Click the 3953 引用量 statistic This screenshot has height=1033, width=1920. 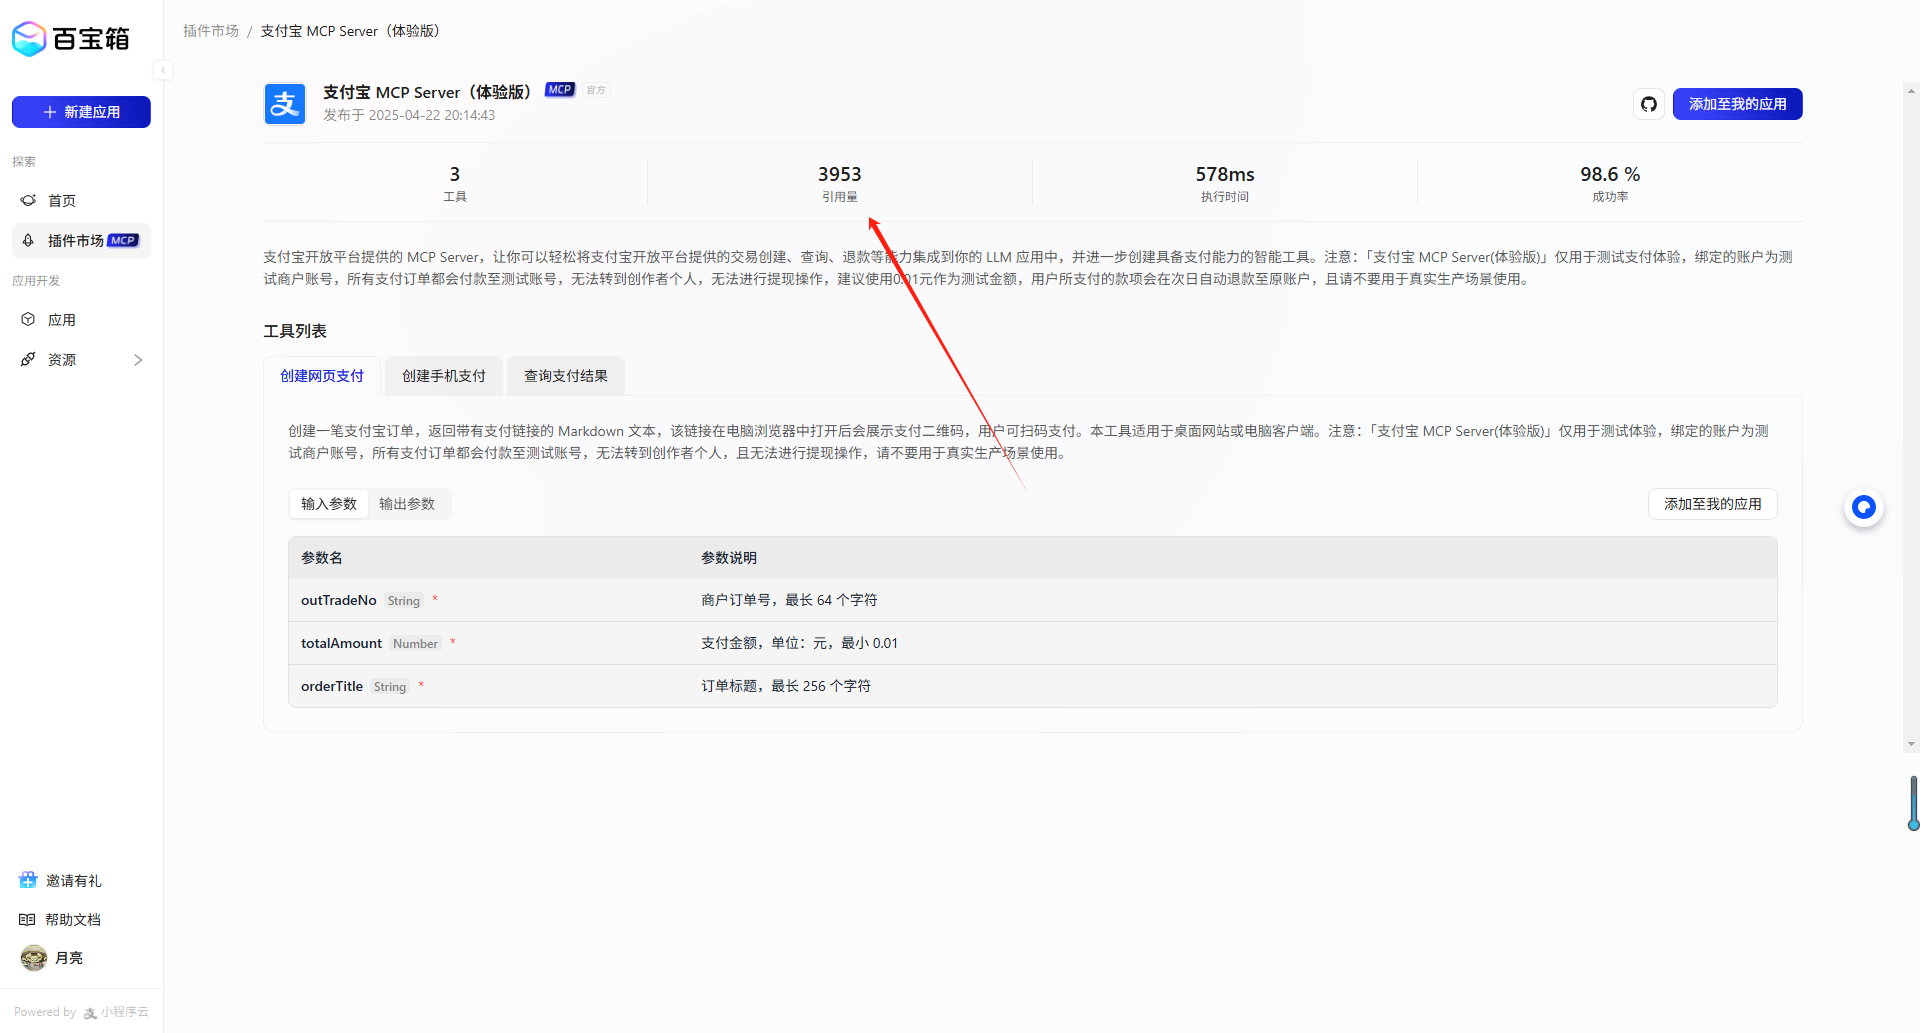(840, 183)
